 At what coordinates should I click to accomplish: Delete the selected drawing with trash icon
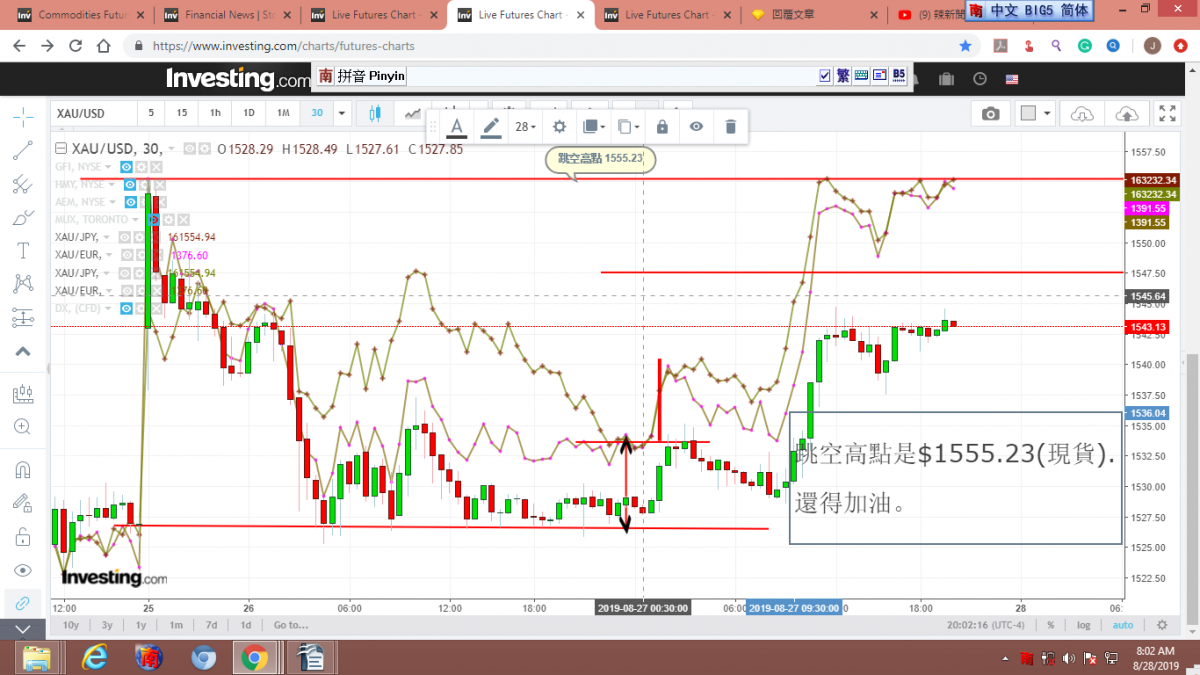coord(730,126)
